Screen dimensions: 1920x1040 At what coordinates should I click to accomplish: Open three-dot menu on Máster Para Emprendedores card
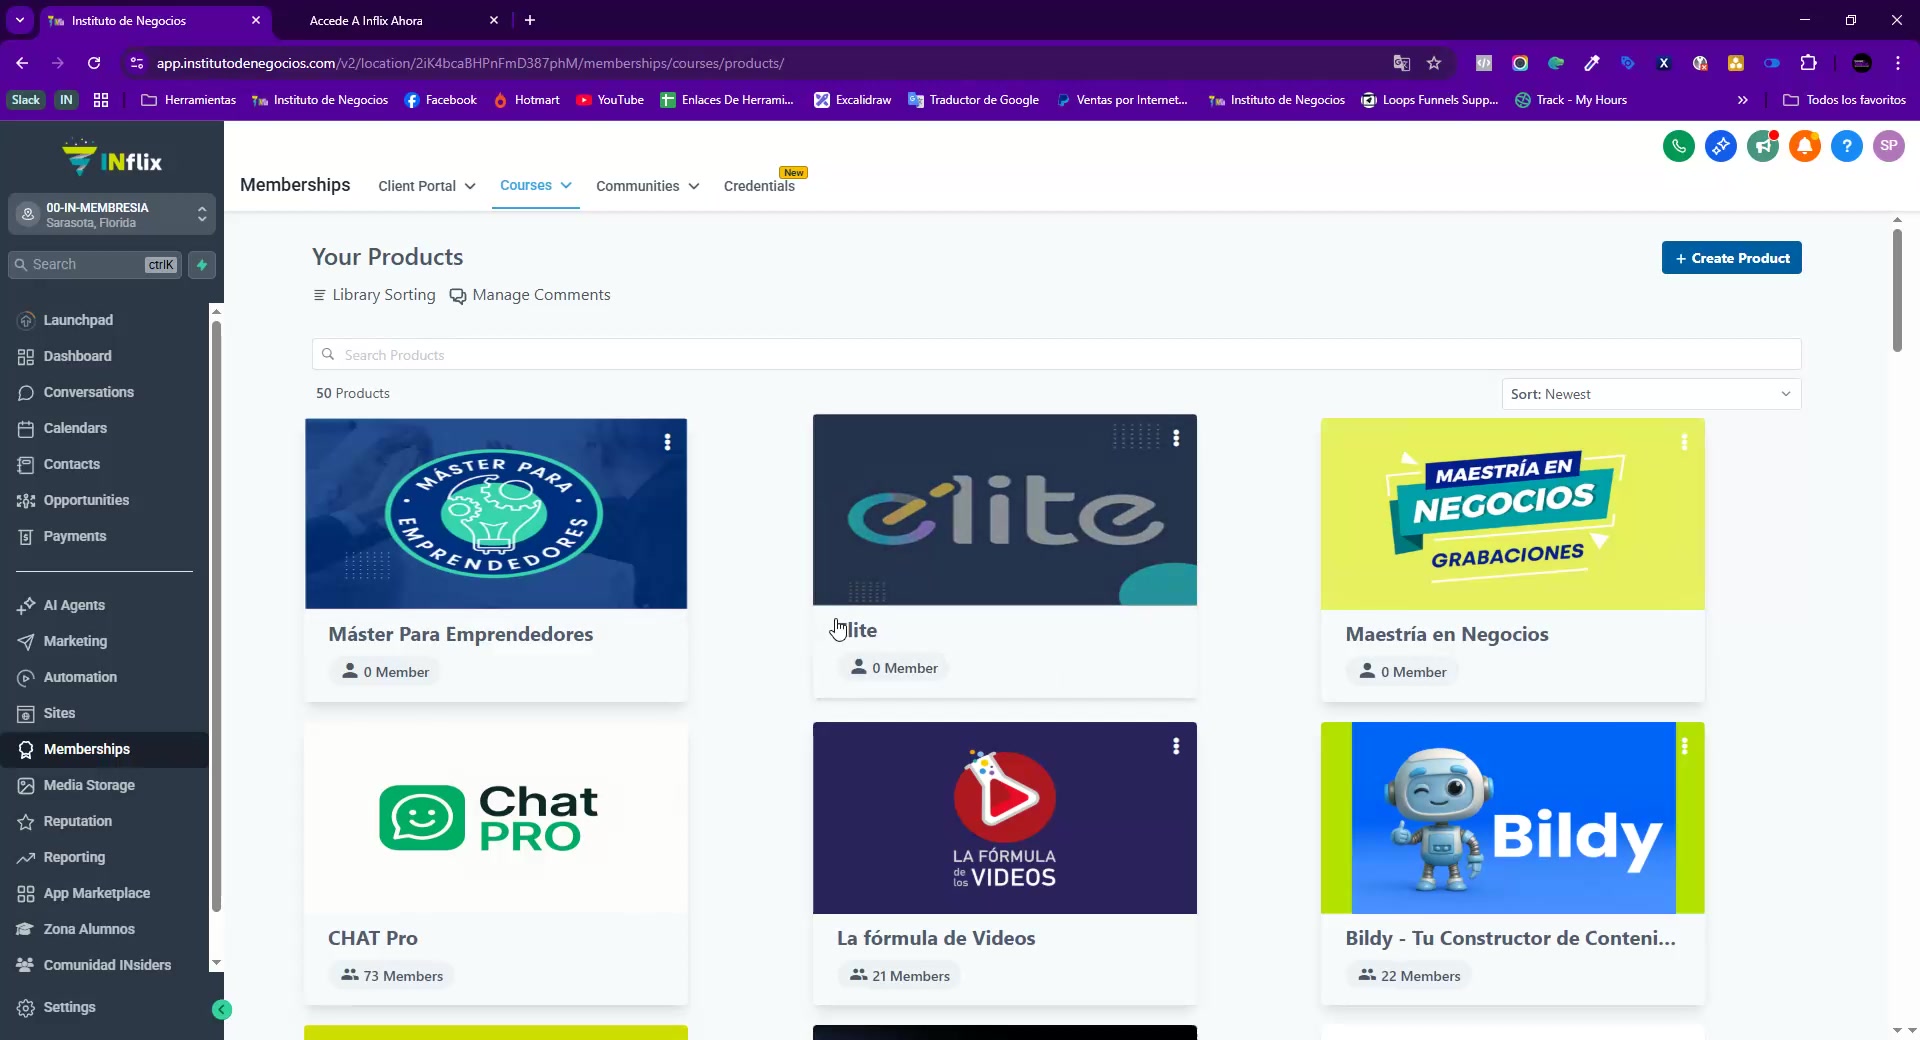click(x=667, y=442)
